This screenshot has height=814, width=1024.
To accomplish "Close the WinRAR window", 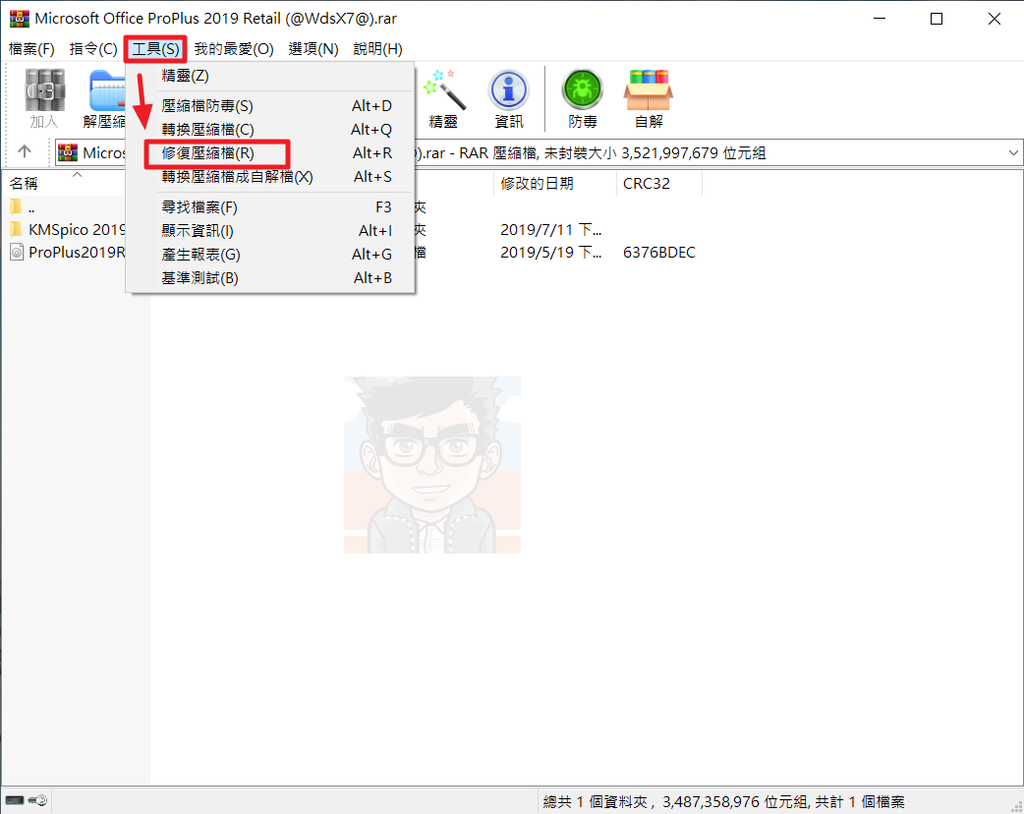I will coord(994,19).
